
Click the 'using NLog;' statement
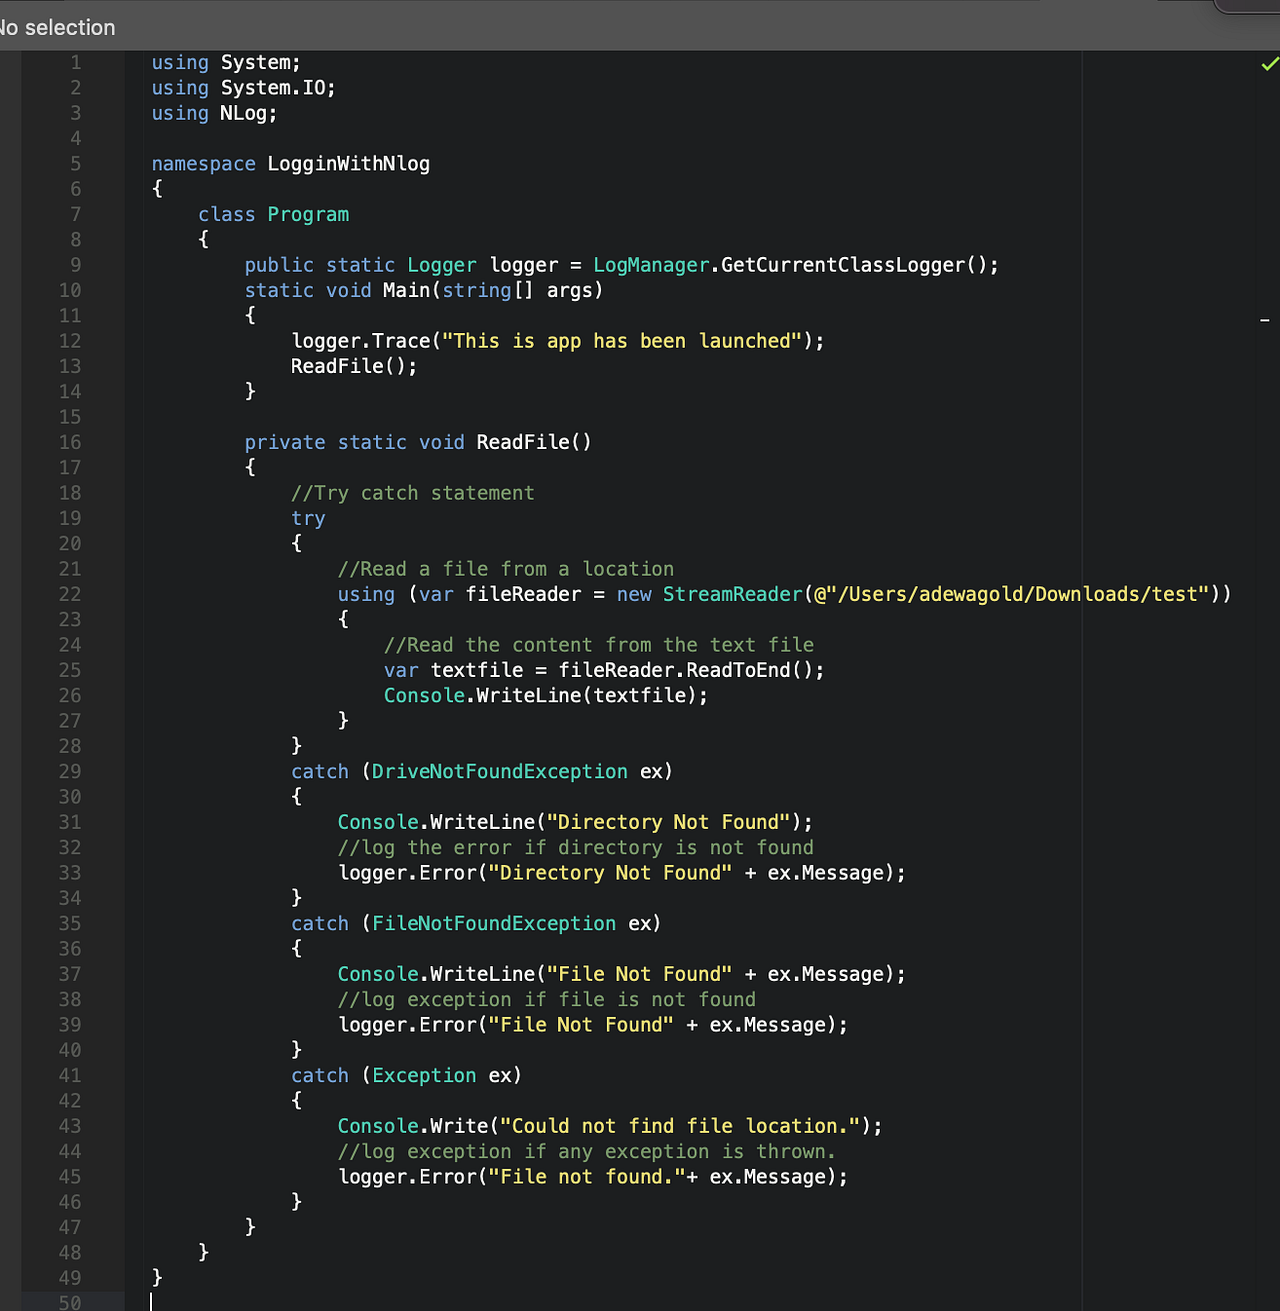[x=214, y=113]
